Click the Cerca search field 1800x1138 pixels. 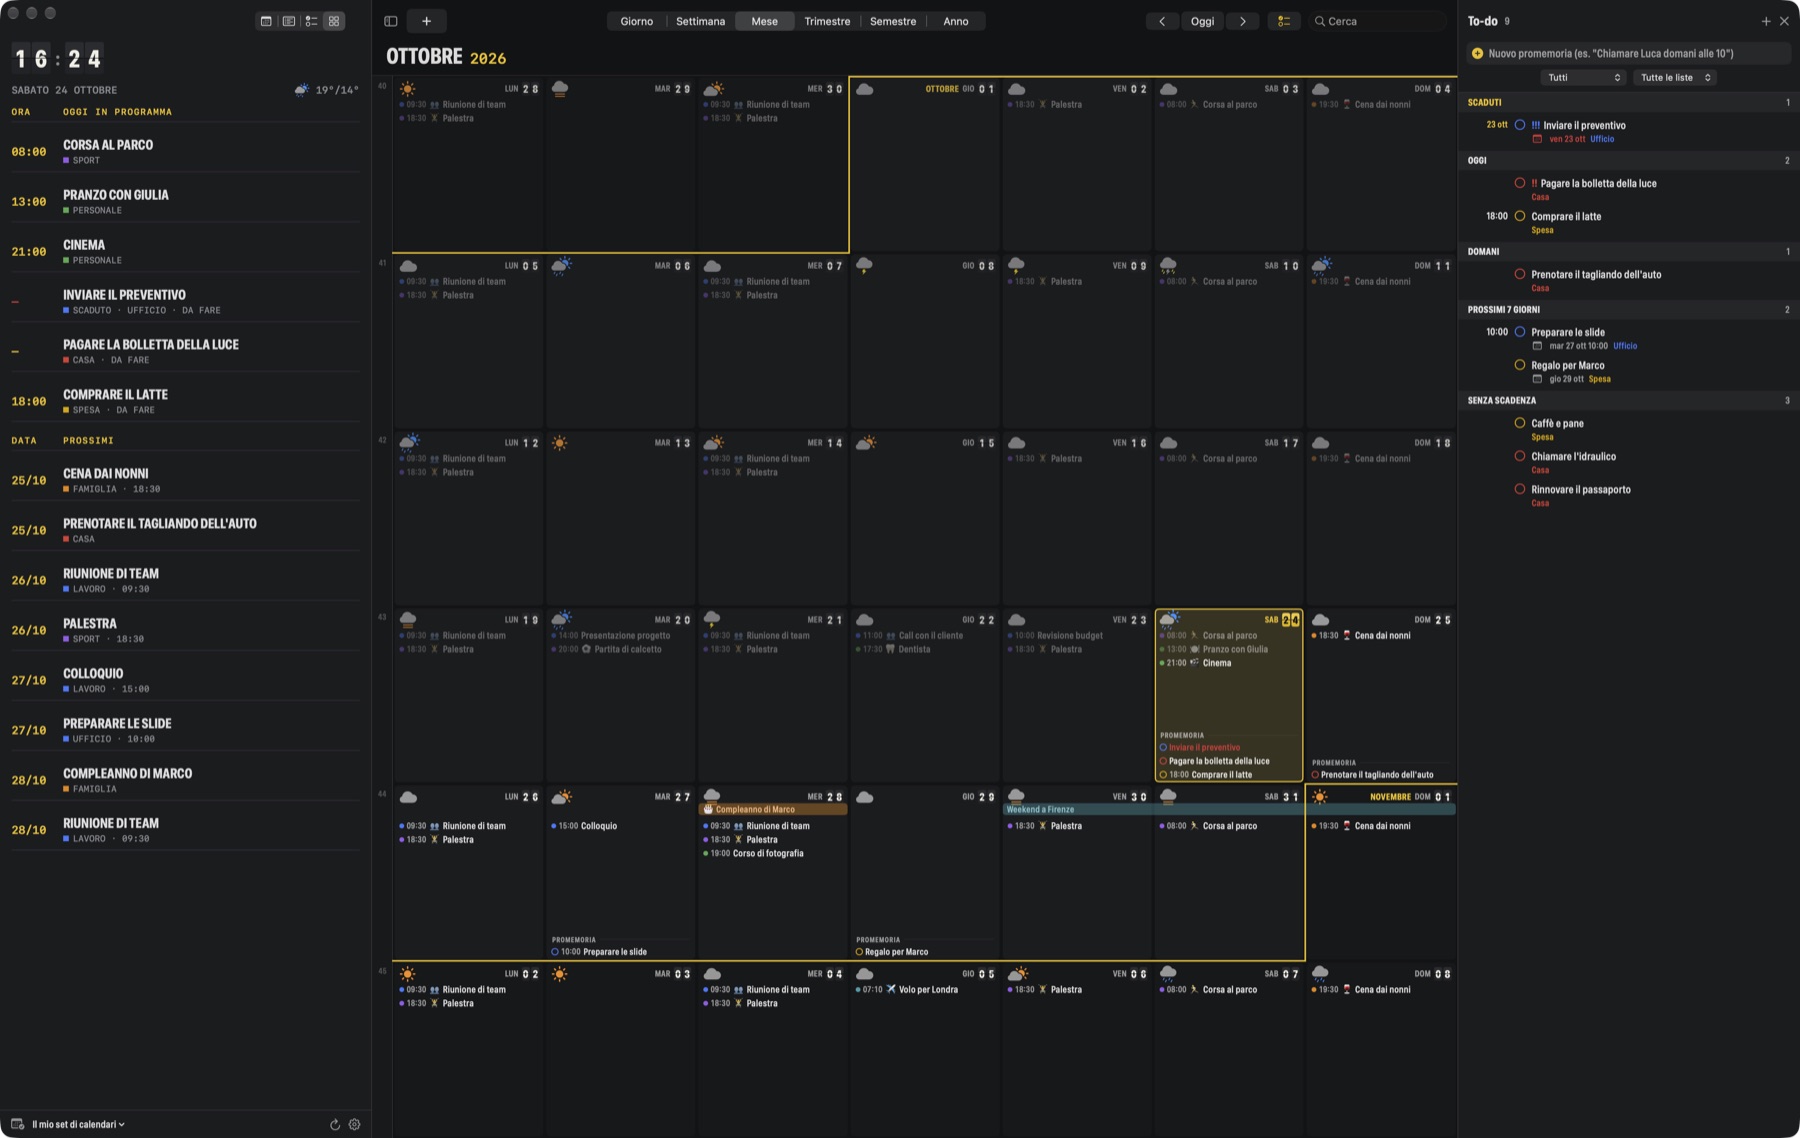(x=1377, y=21)
